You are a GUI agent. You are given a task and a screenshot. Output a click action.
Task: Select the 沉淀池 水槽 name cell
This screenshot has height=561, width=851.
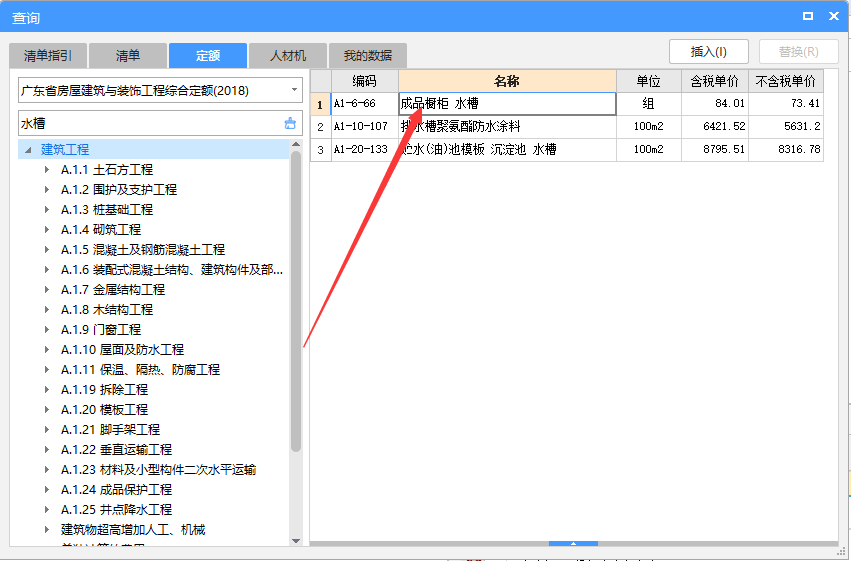coord(507,149)
